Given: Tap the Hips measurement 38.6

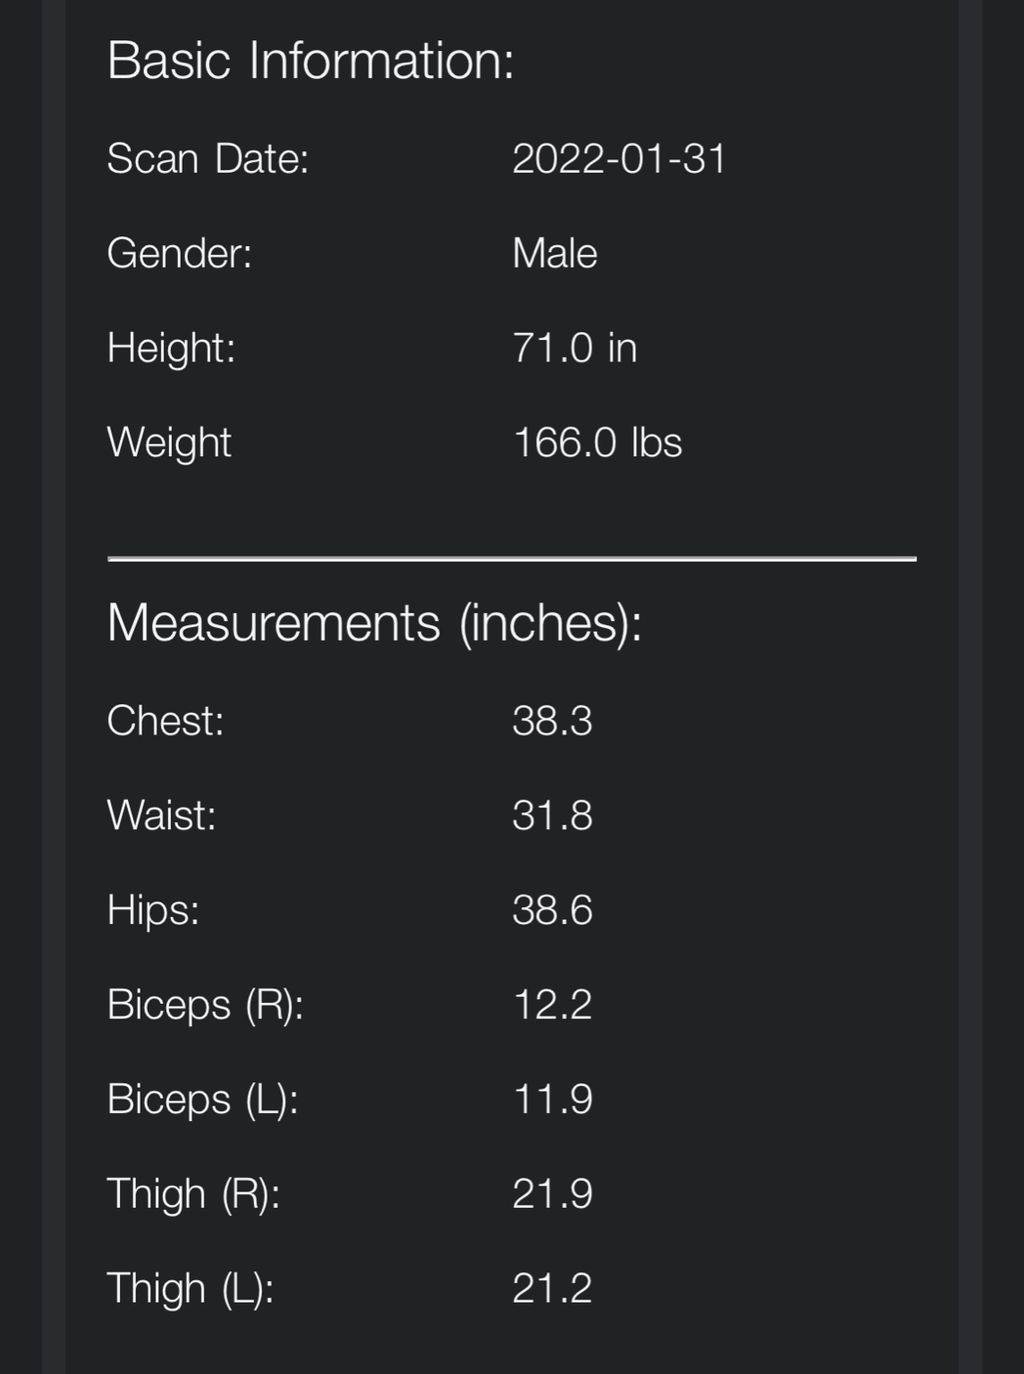Looking at the screenshot, I should (x=552, y=910).
